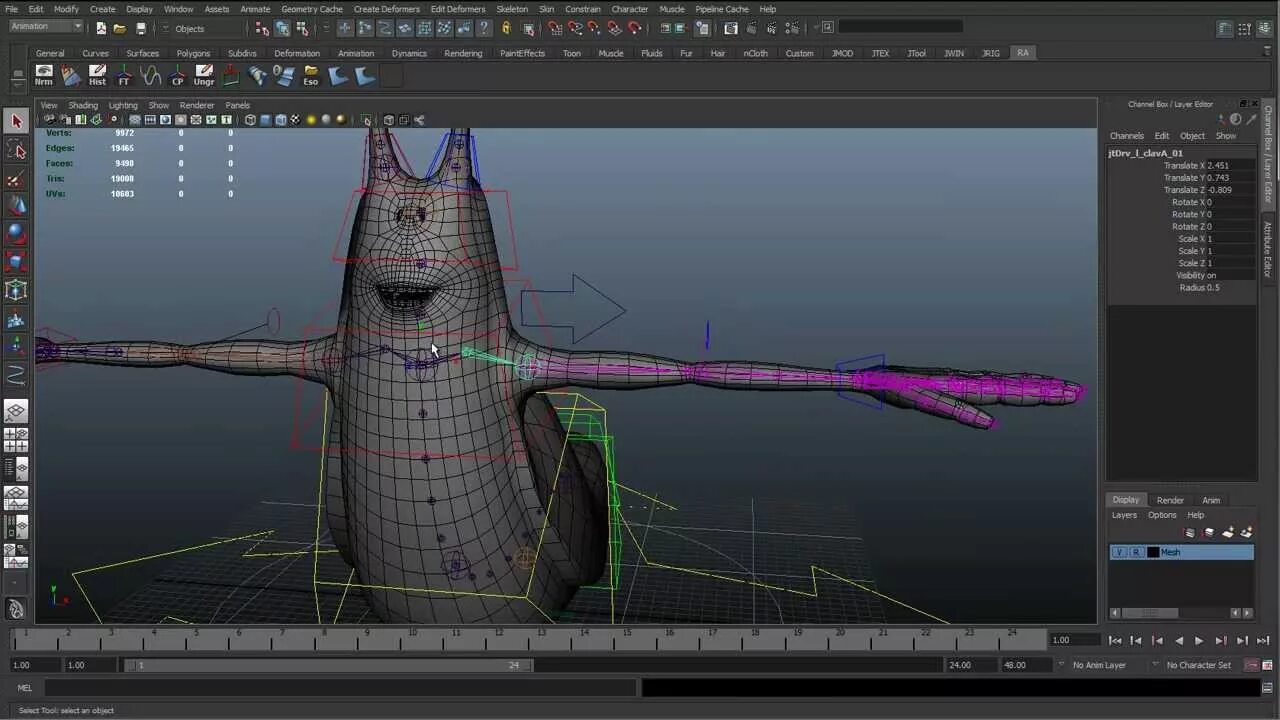The width and height of the screenshot is (1280, 720).
Task: Toggle the select by hierarchy mode icon
Action: click(x=262, y=28)
